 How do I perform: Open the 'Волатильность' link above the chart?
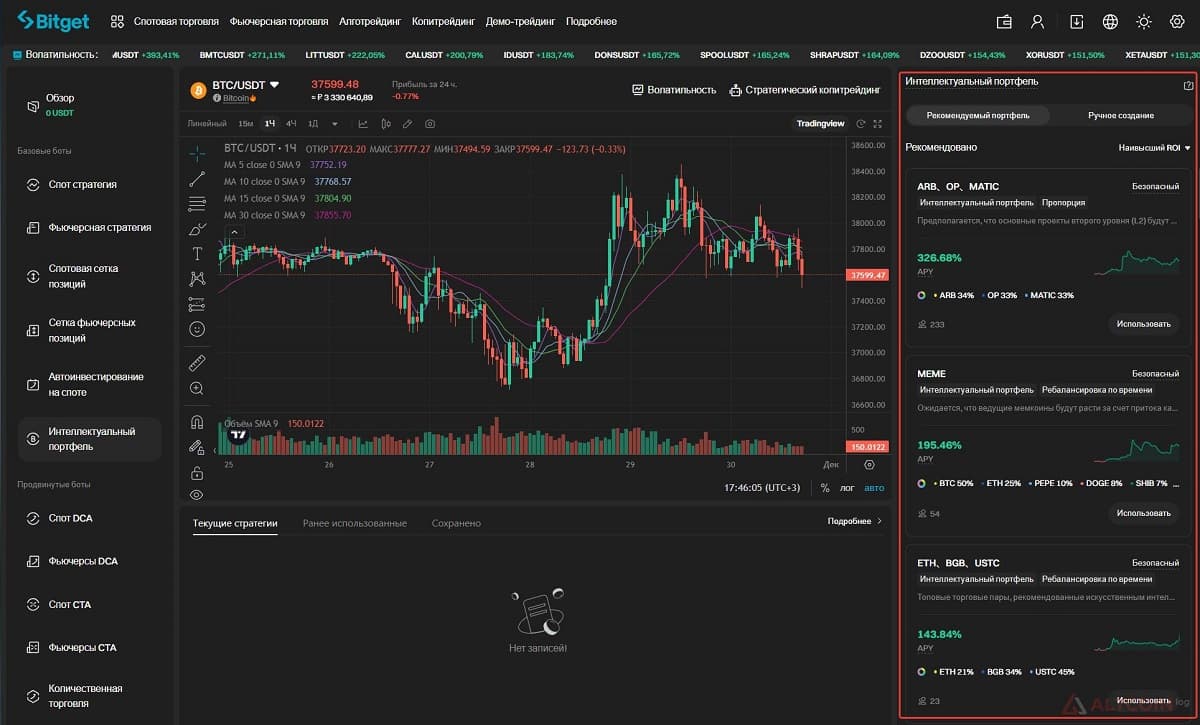point(674,90)
